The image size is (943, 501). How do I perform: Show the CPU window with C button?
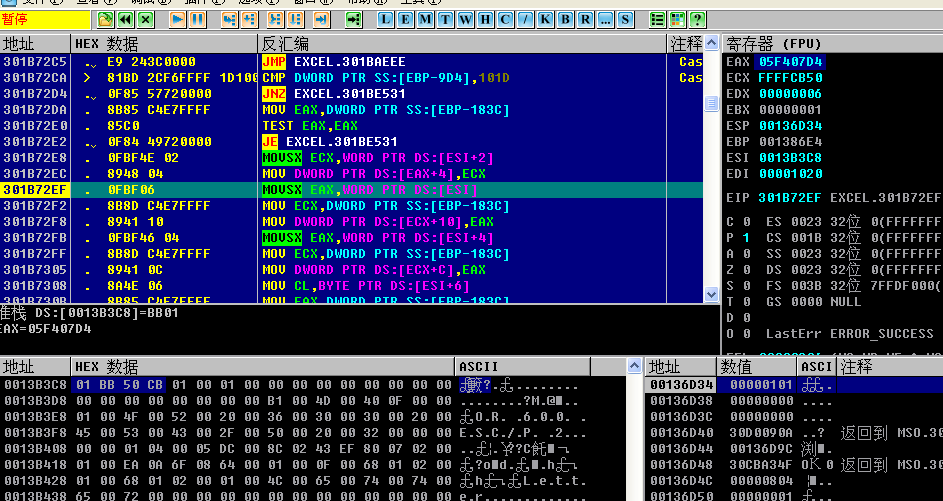(505, 19)
